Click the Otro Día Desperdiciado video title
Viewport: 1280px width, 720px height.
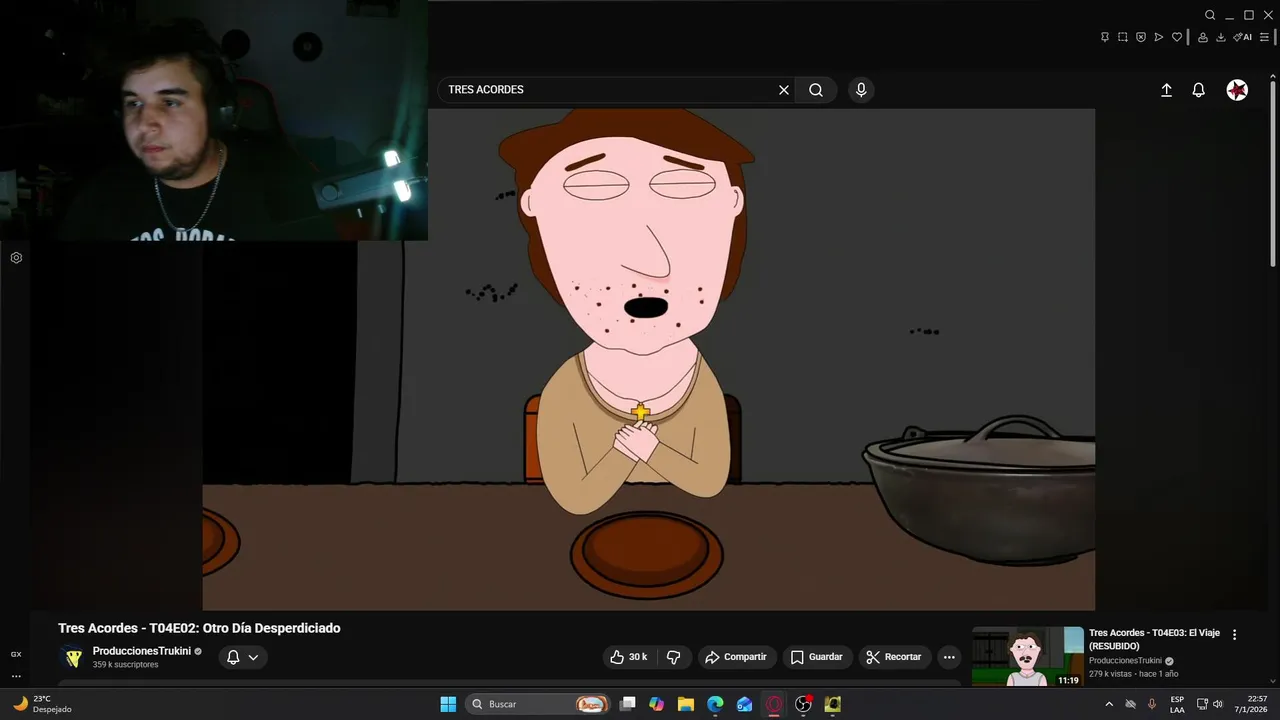pyautogui.click(x=199, y=628)
